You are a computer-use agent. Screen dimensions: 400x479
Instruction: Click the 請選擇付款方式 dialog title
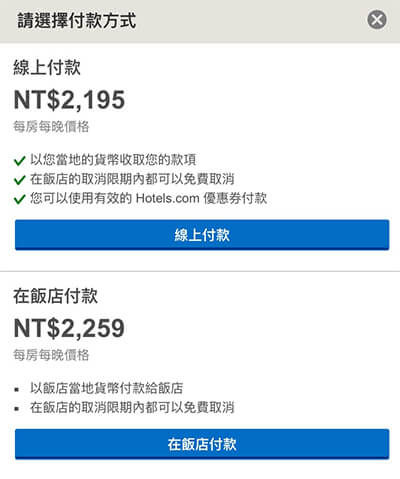click(x=77, y=20)
